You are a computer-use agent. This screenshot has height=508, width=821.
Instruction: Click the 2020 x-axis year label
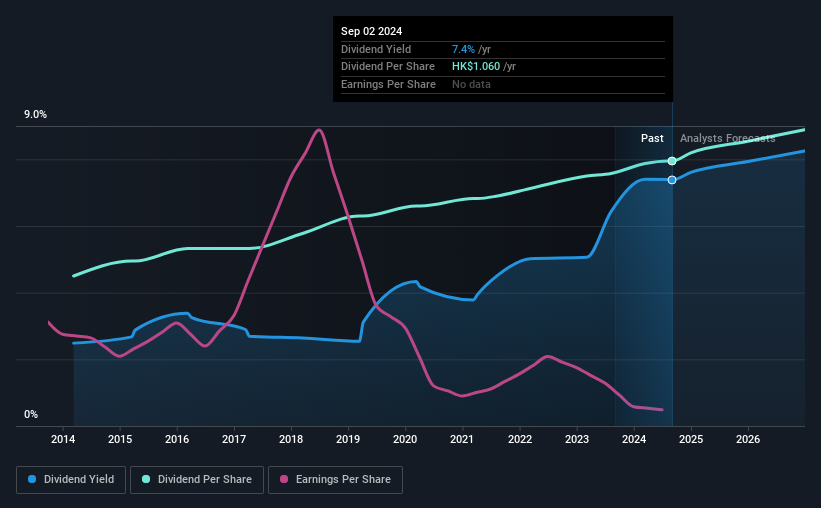point(405,439)
